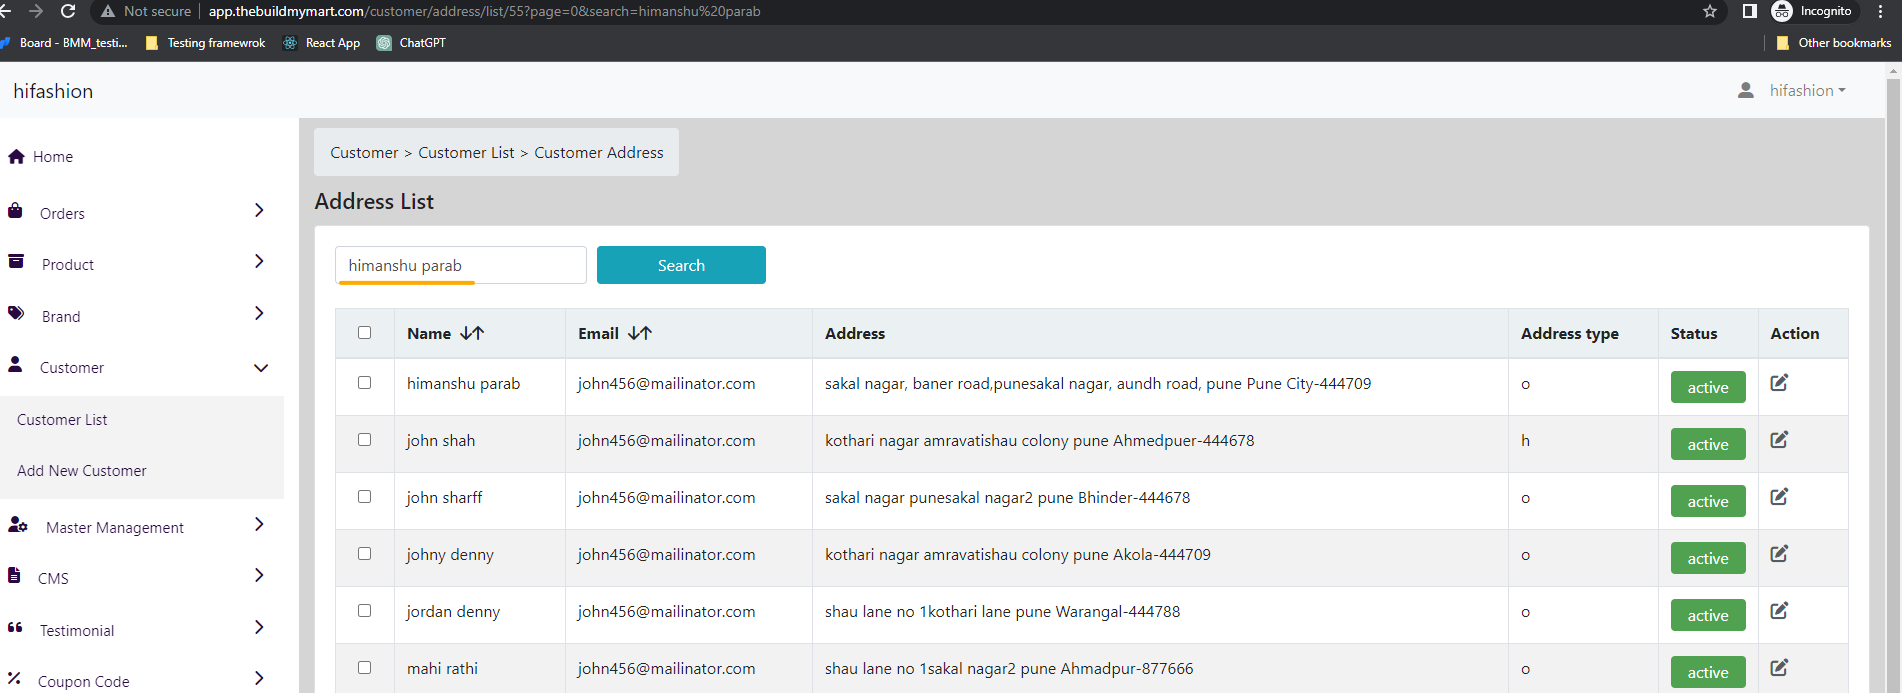
Task: Click Customer List breadcrumb link
Action: (466, 153)
